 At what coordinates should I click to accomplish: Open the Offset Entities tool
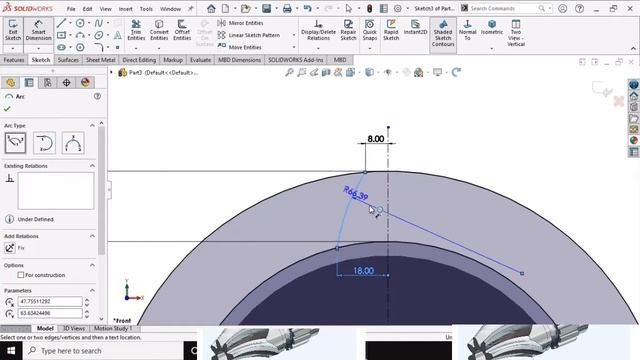(182, 30)
